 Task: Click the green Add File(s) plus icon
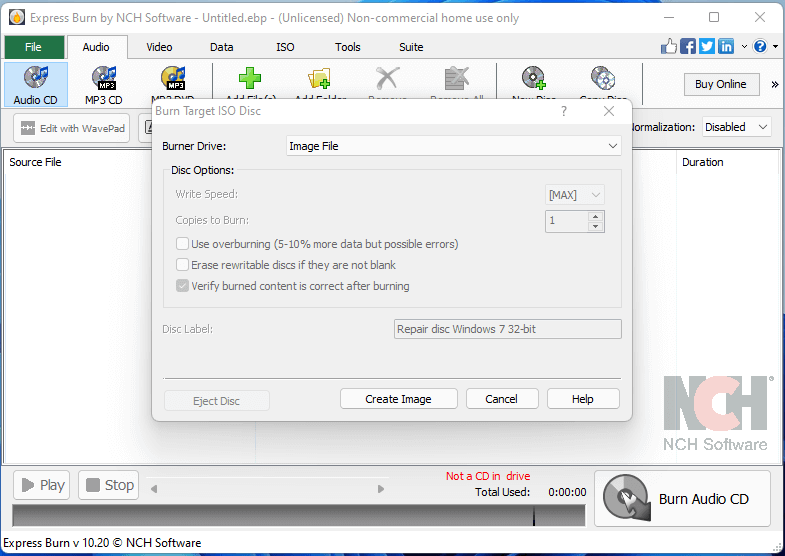point(250,79)
